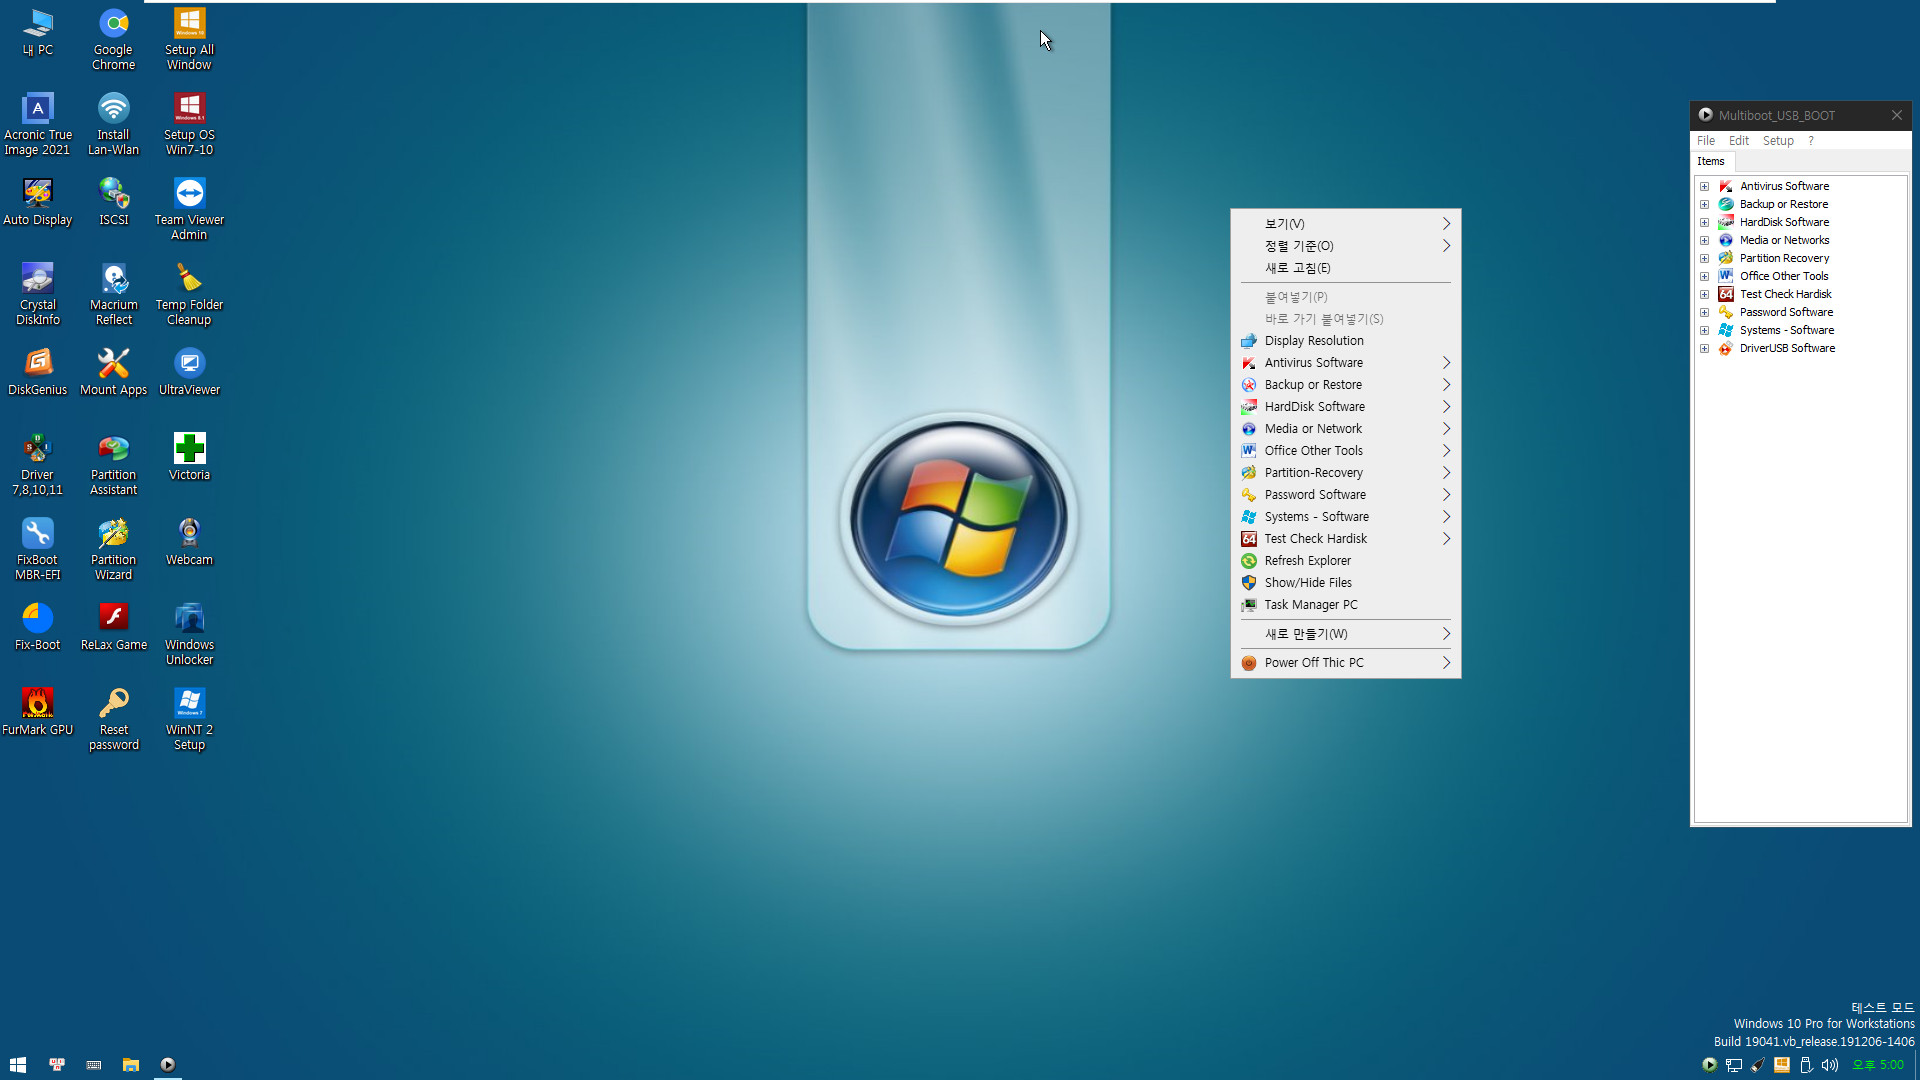Select Systems - Software tree item
The height and width of the screenshot is (1080, 1920).
[1786, 330]
